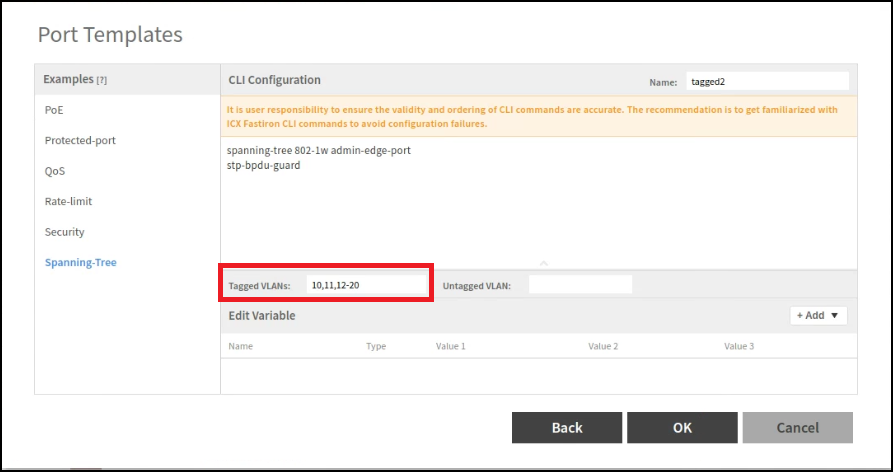The image size is (893, 472).
Task: Select the Type column header
Action: 376,346
